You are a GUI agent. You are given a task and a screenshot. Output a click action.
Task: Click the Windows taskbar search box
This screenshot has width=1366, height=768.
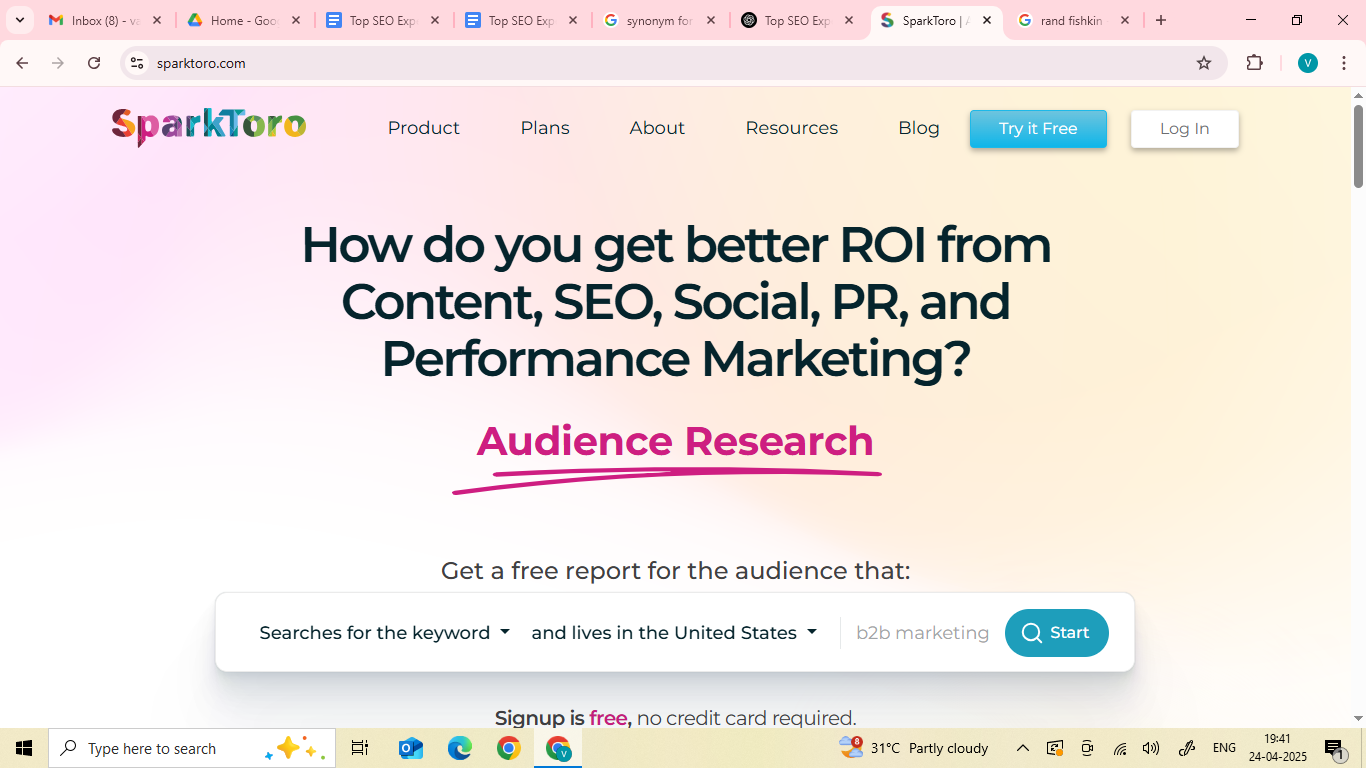(x=192, y=748)
